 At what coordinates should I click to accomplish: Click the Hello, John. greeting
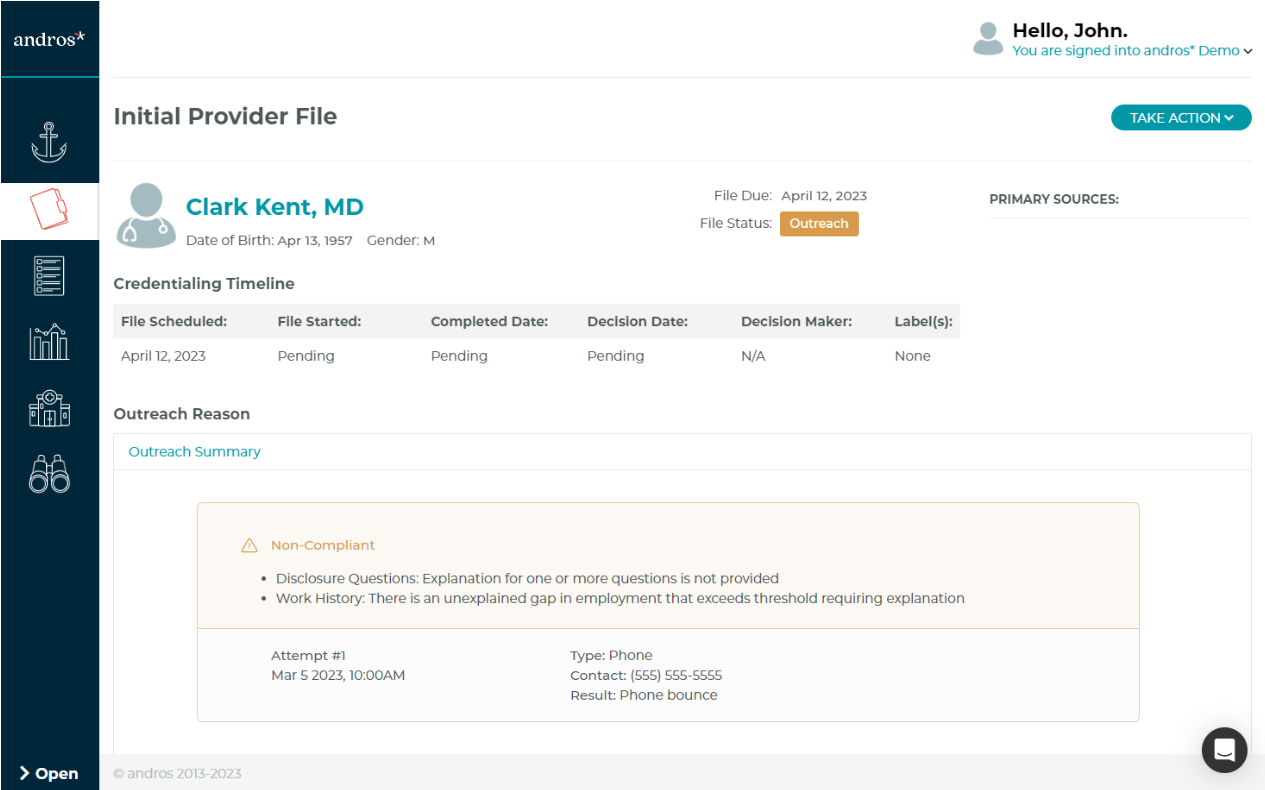click(1070, 30)
